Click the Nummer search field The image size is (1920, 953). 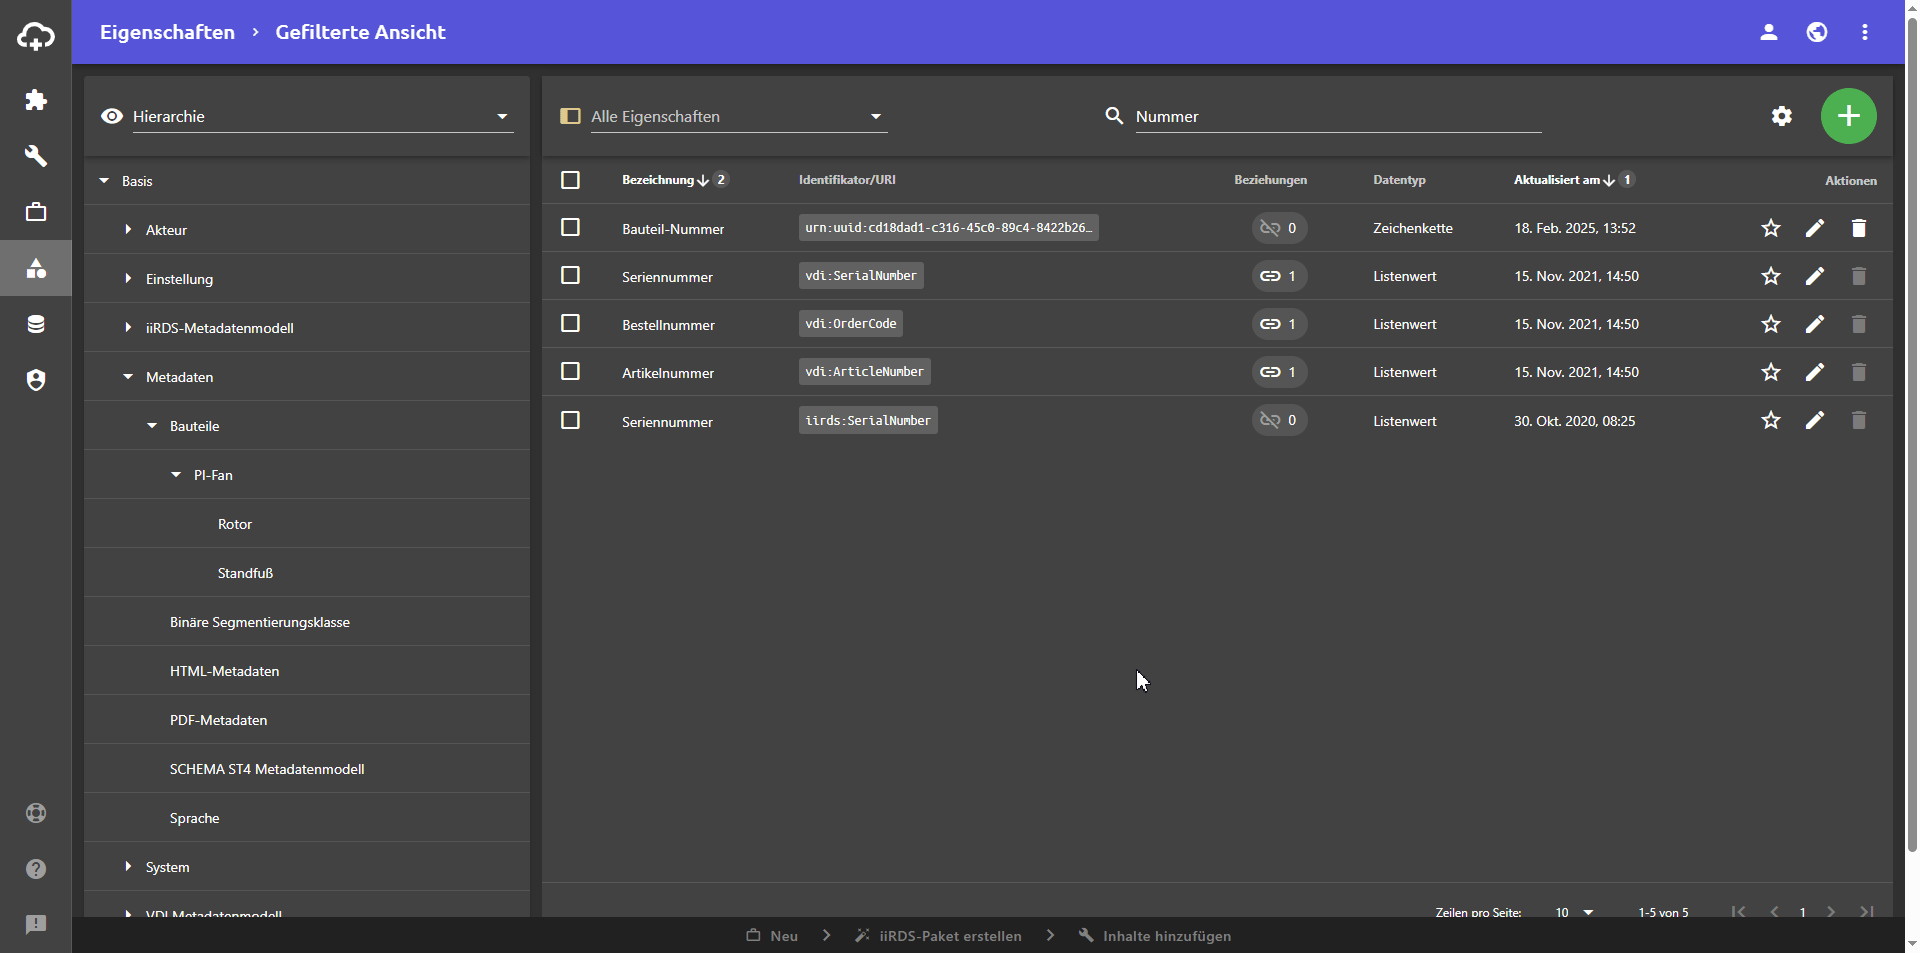pyautogui.click(x=1336, y=117)
